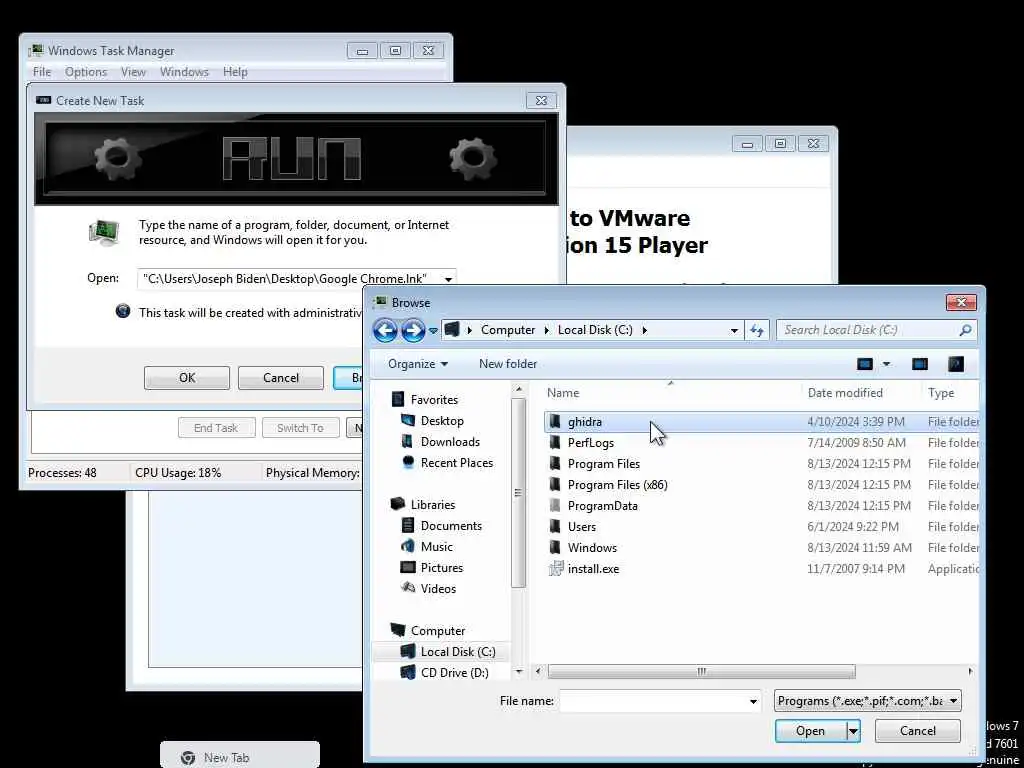
Task: Click the horizontal scrollbar in file list
Action: tap(701, 671)
